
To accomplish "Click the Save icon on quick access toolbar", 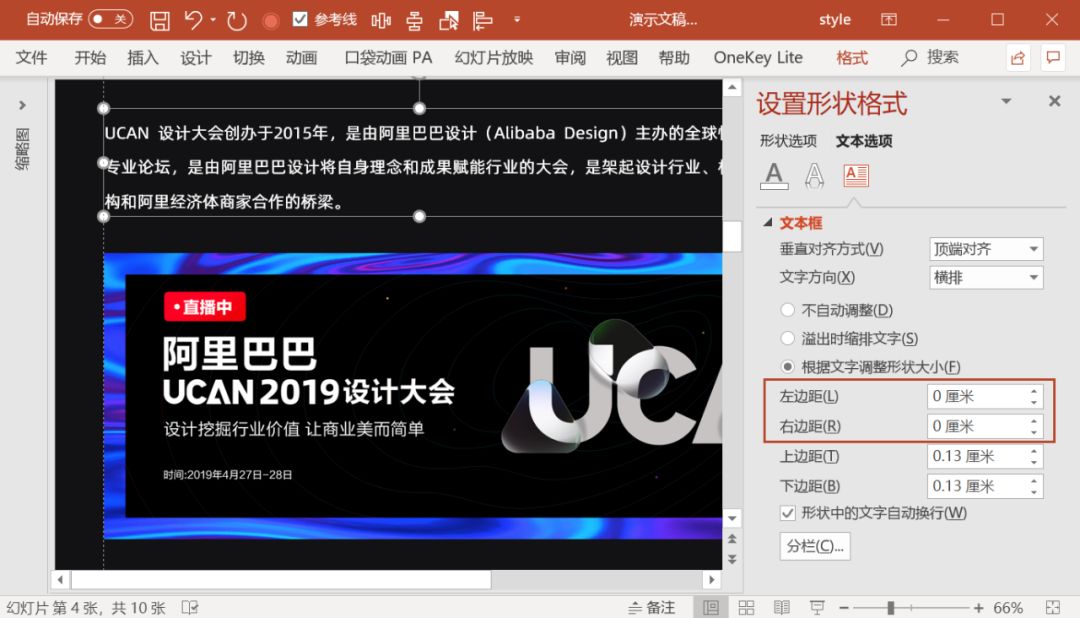I will point(160,19).
